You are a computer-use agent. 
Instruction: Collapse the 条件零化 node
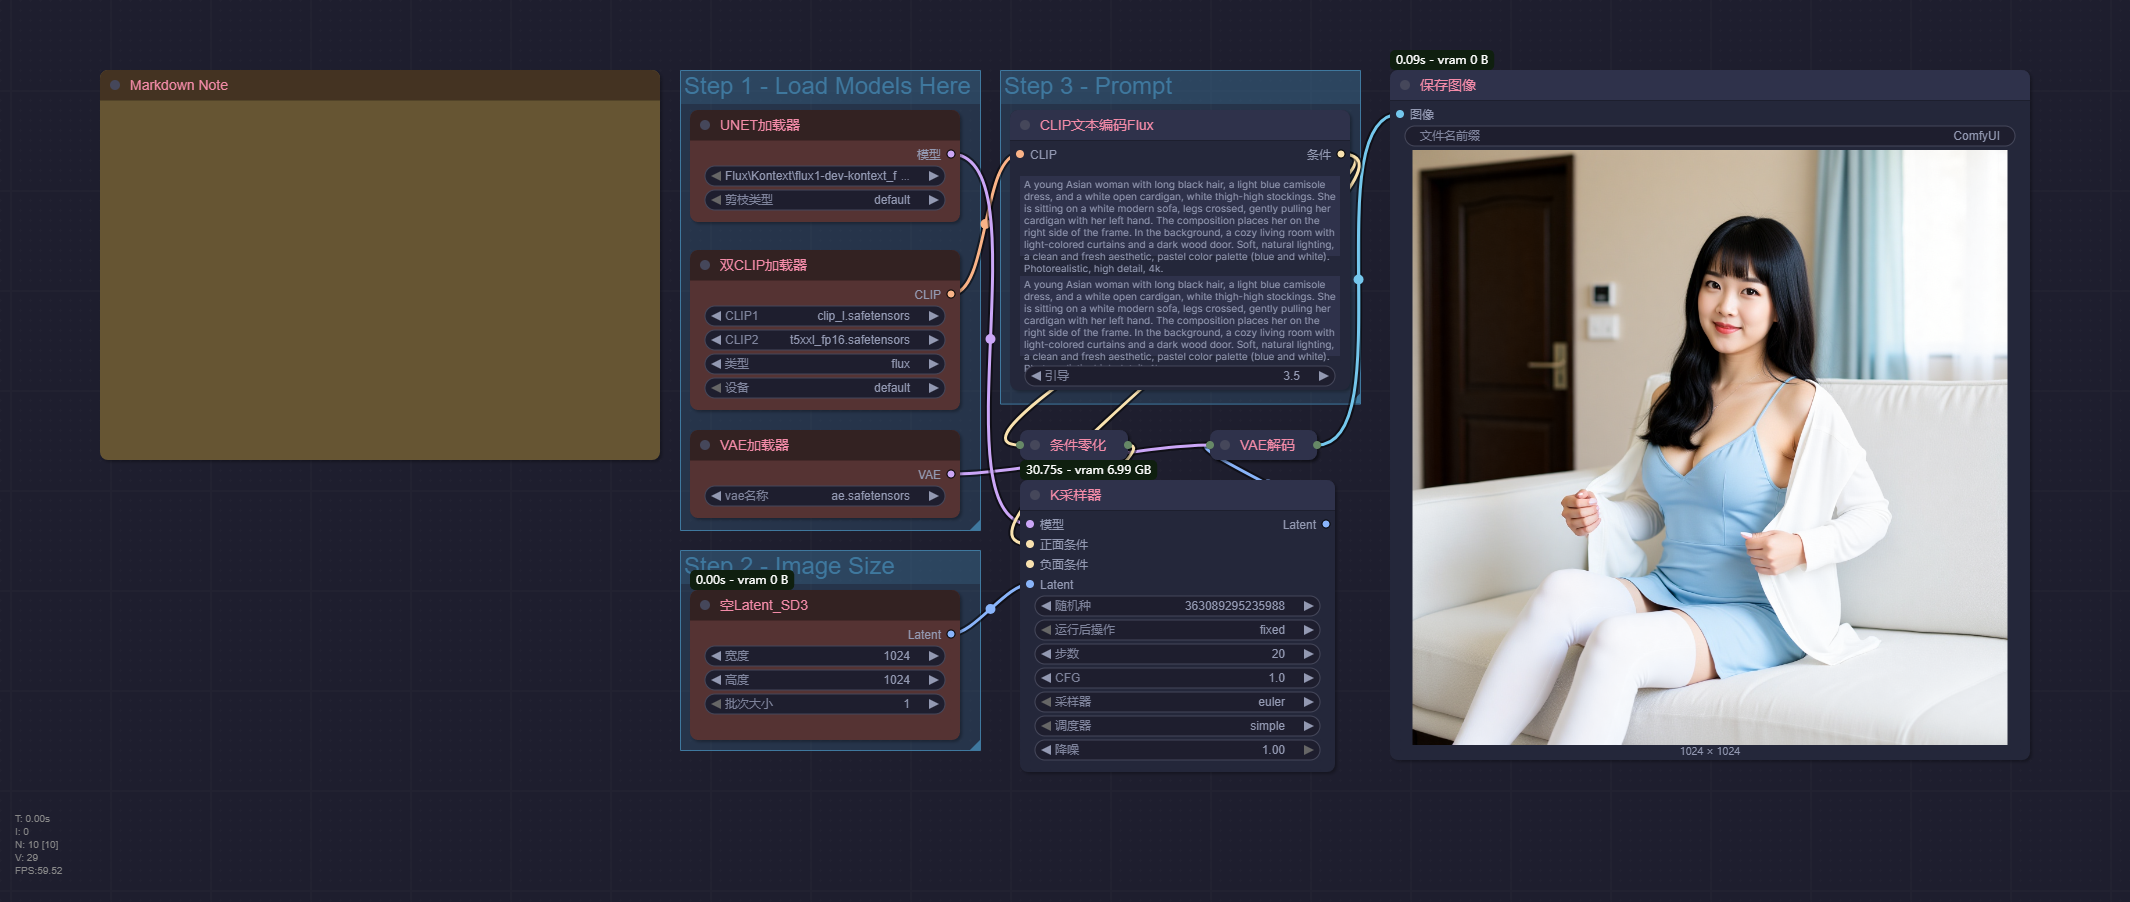tap(1034, 444)
